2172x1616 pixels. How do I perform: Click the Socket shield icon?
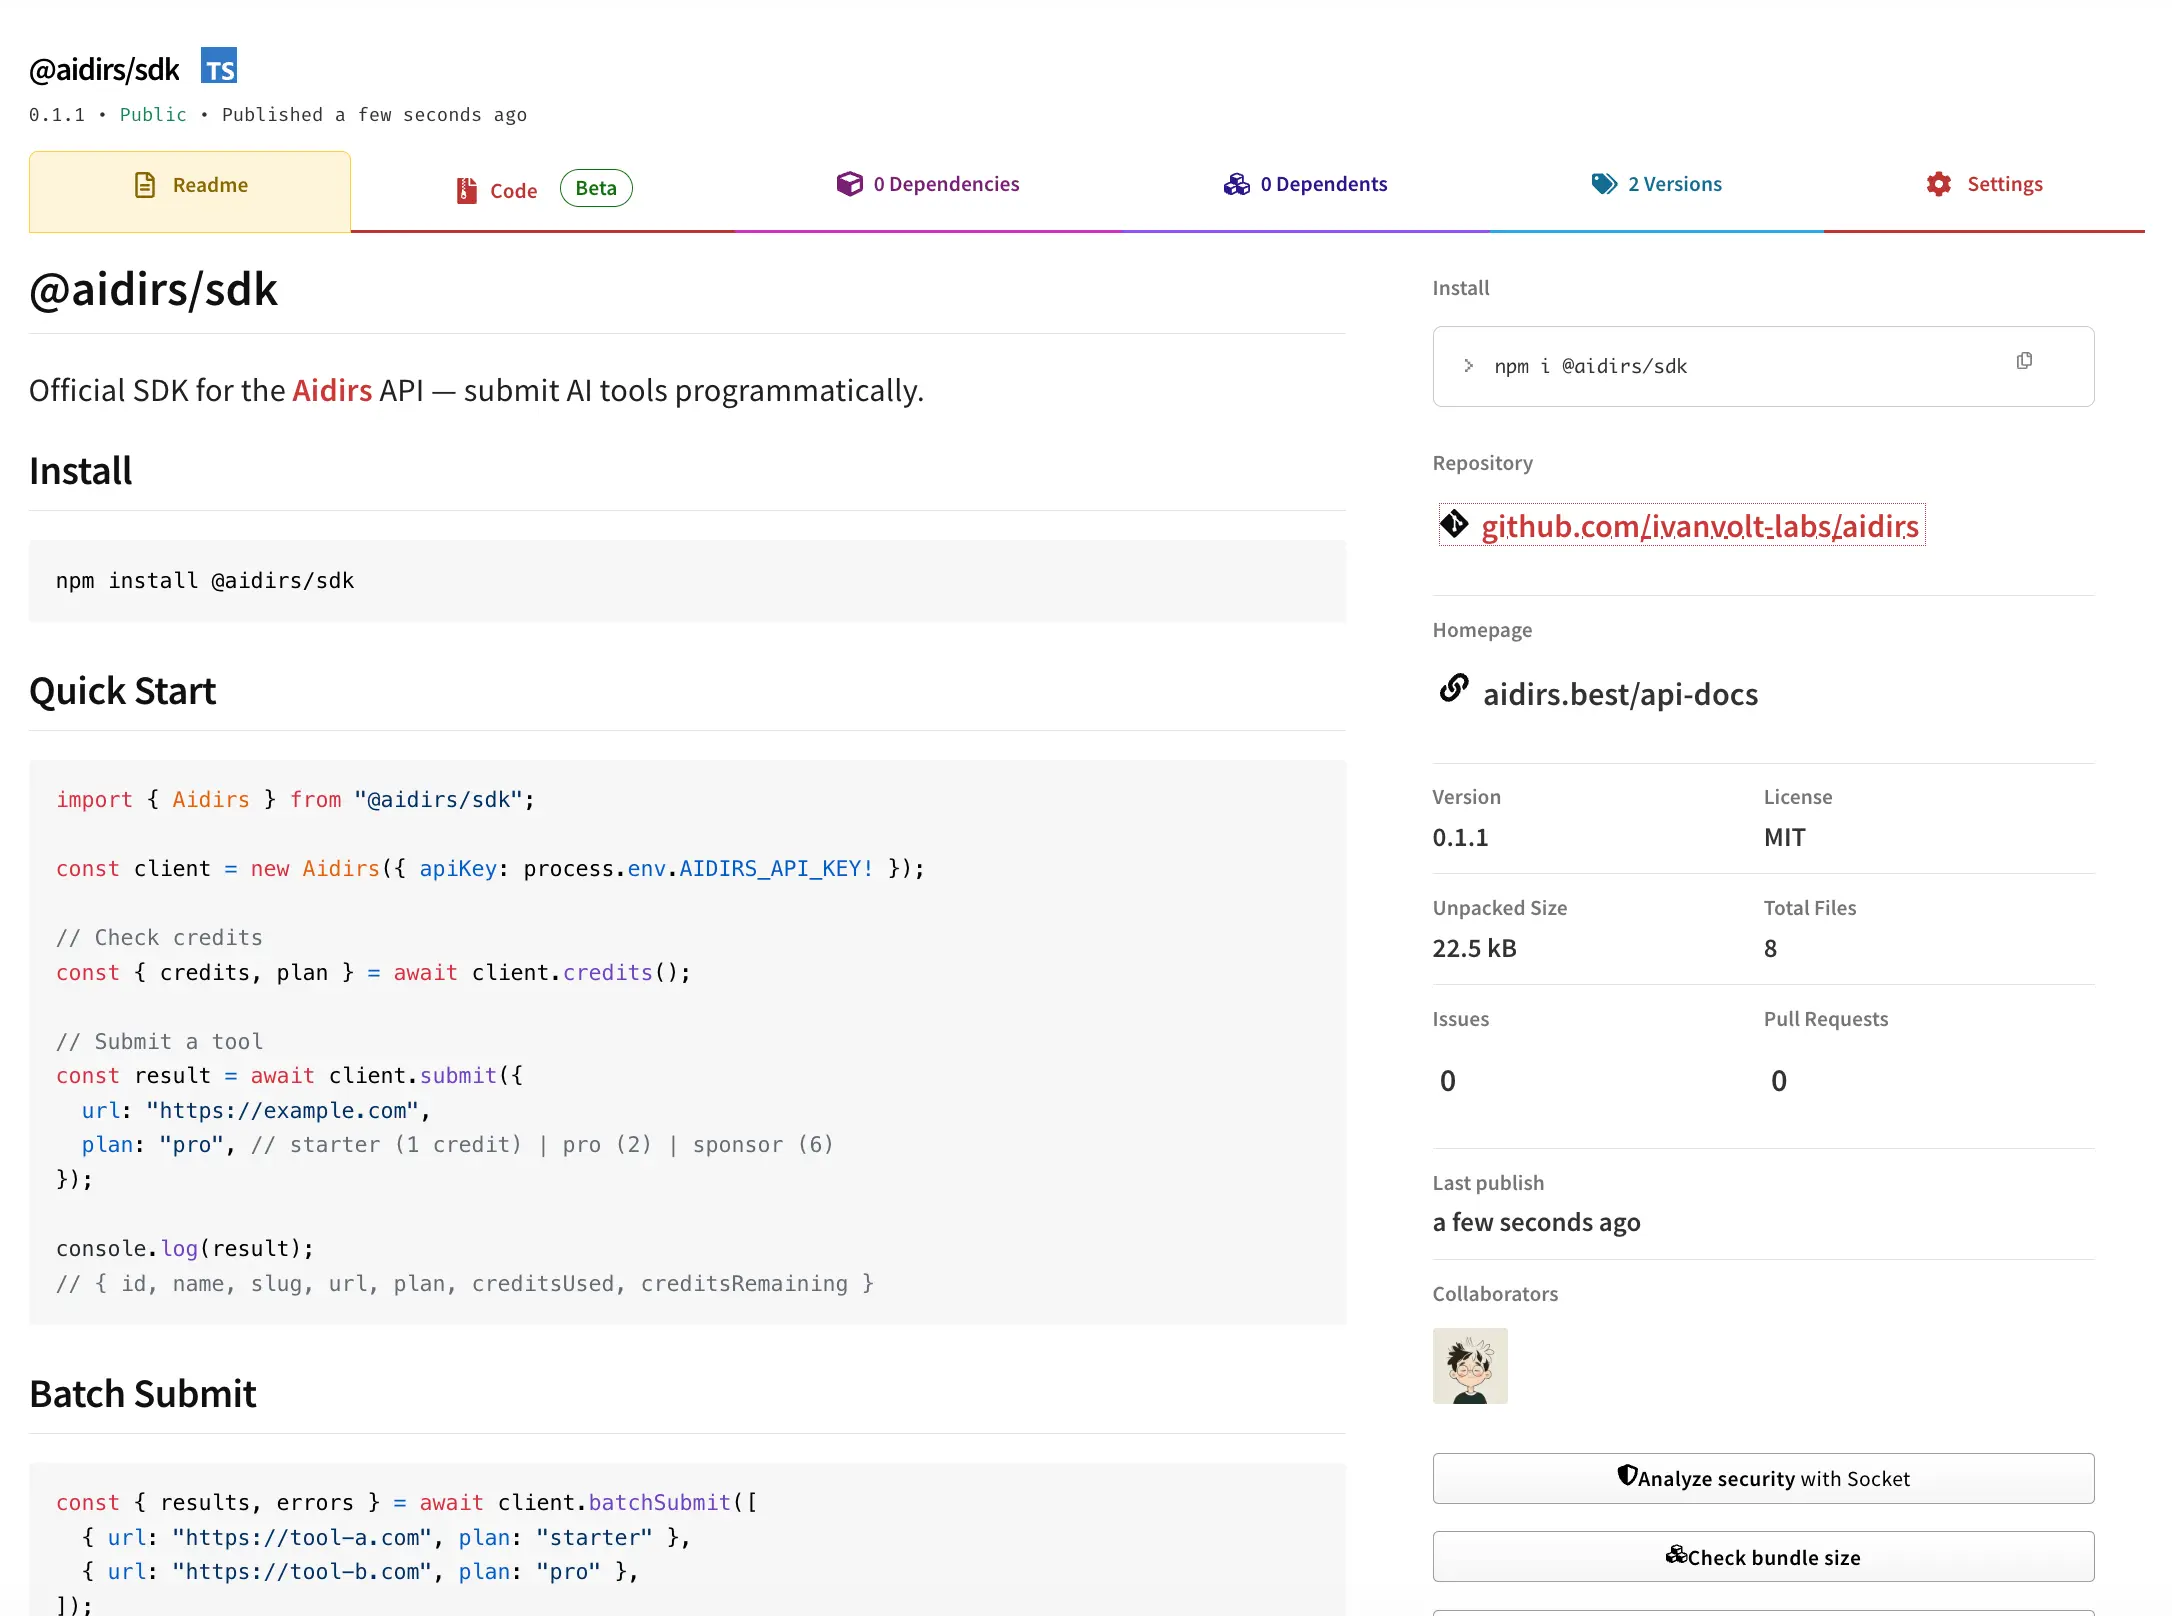1627,1476
